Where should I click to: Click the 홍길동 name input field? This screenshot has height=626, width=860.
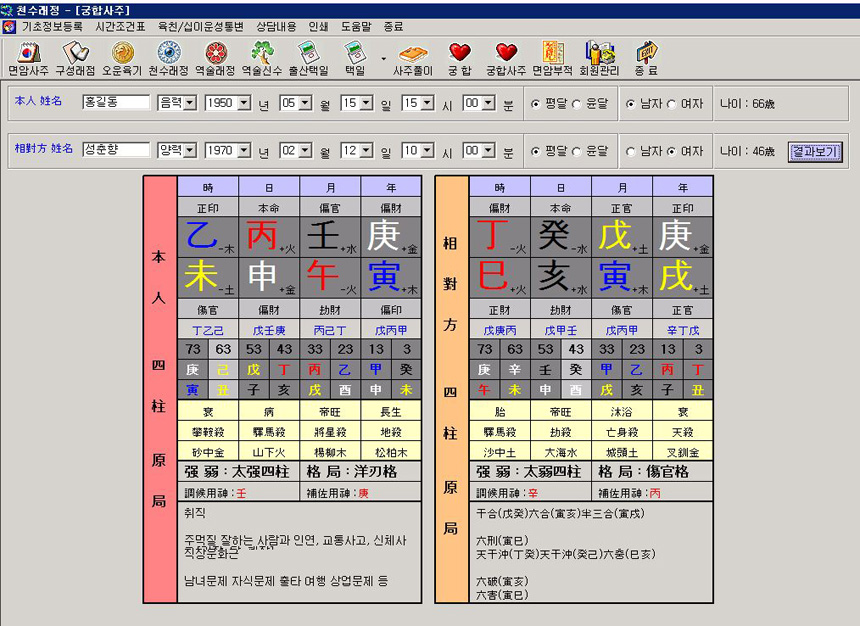coord(116,103)
